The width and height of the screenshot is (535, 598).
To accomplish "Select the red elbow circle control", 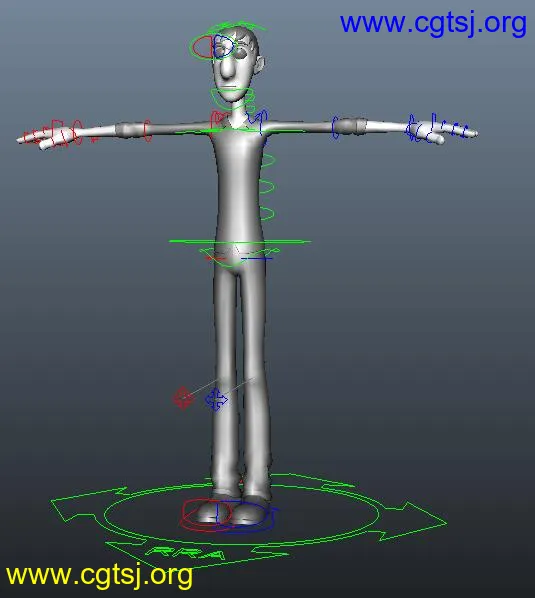I will pos(148,130).
